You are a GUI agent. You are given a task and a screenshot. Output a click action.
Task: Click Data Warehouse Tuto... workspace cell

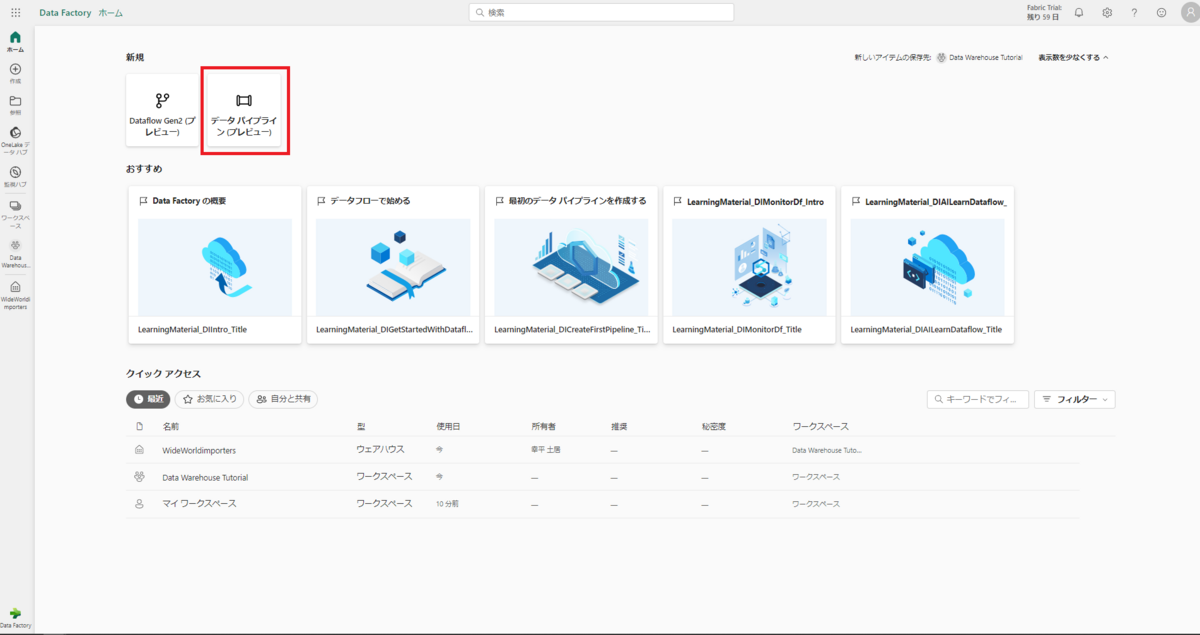pos(827,450)
